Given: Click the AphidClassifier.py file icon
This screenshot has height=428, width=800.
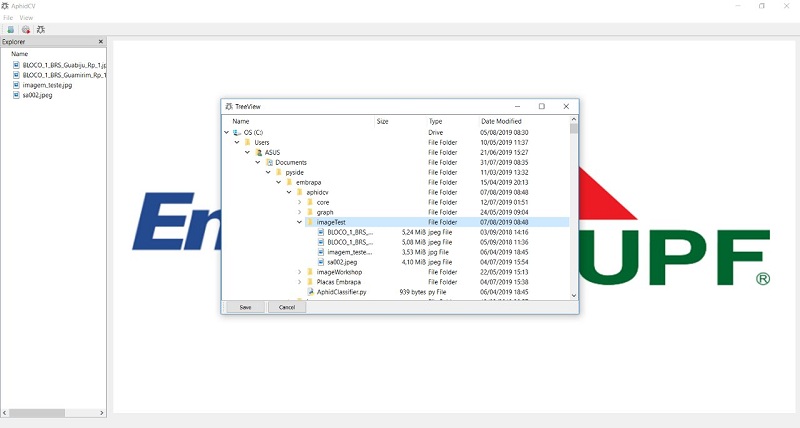Looking at the screenshot, I should [310, 292].
